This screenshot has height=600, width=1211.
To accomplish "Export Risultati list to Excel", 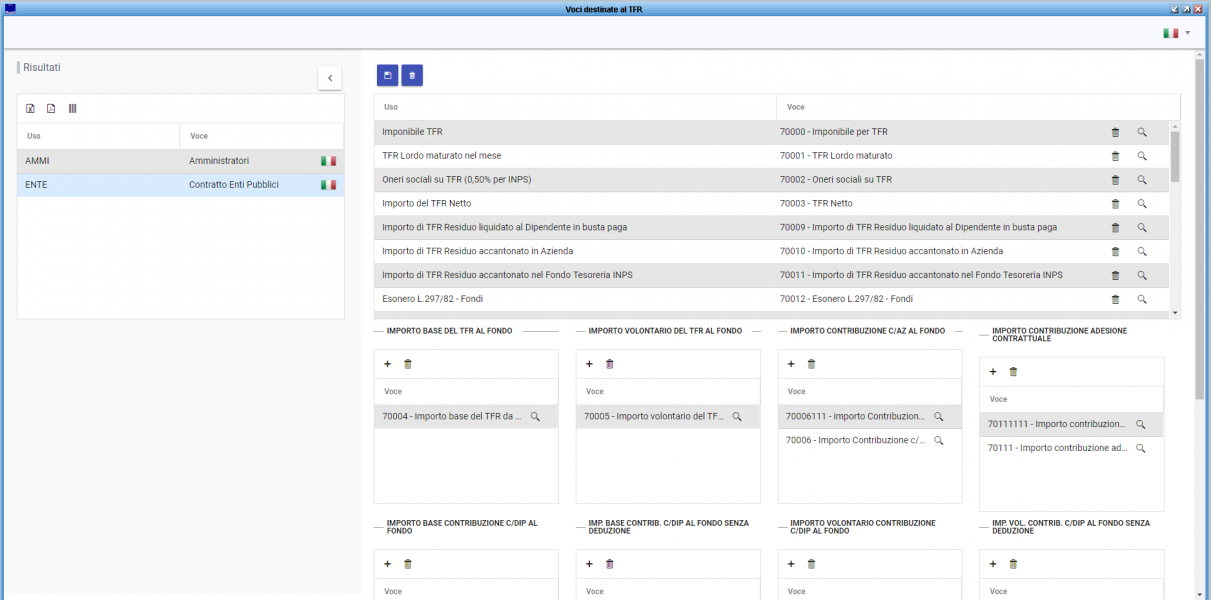I will [30, 108].
